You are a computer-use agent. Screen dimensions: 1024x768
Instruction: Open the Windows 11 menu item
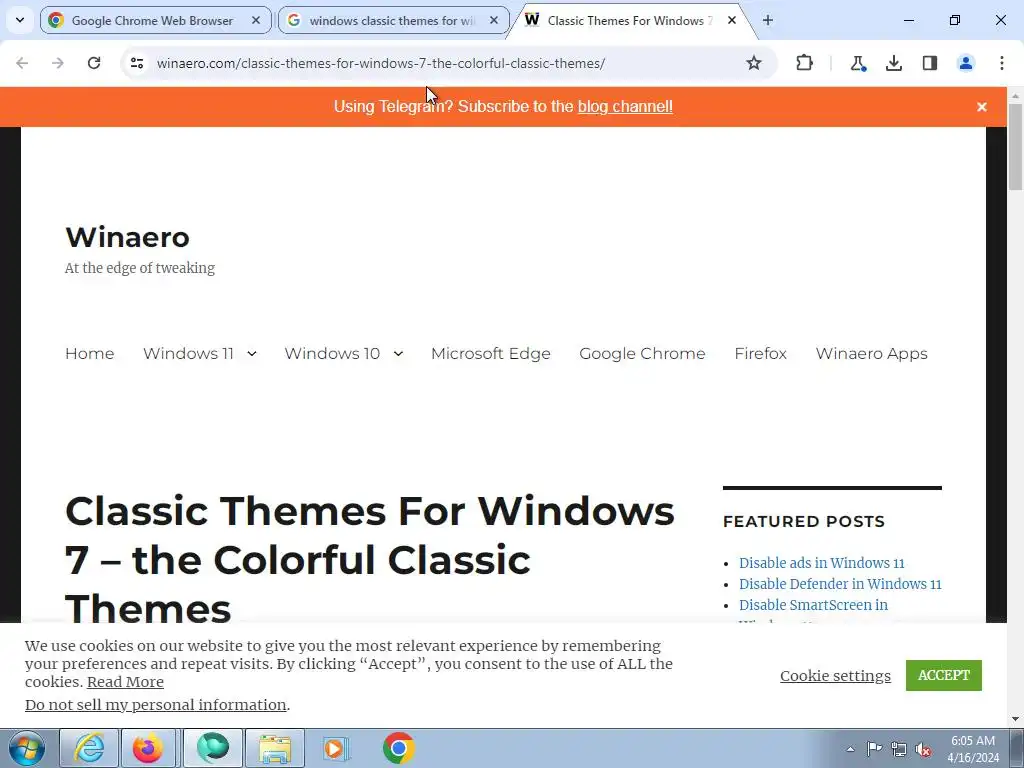(x=188, y=353)
